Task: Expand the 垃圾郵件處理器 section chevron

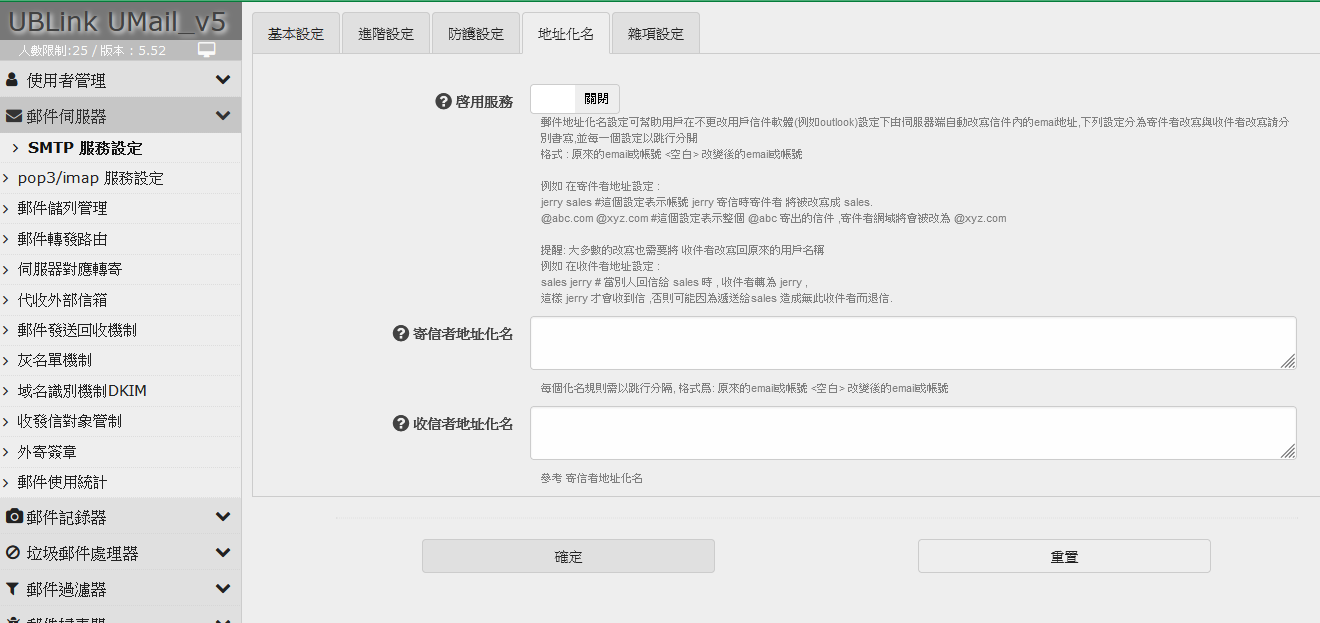Action: 223,553
